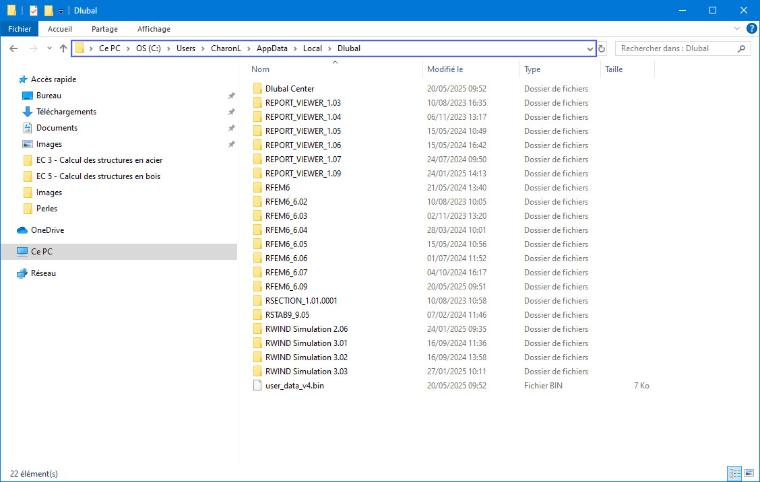This screenshot has height=482, width=760.
Task: Open the Help question mark icon
Action: click(x=752, y=29)
